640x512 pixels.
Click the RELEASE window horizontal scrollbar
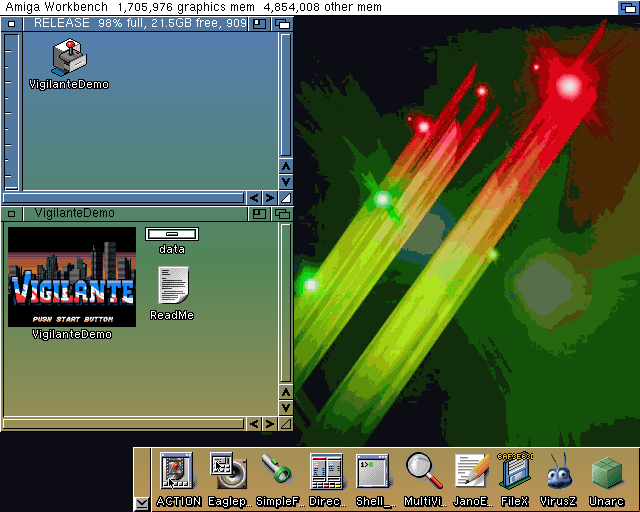(x=124, y=198)
